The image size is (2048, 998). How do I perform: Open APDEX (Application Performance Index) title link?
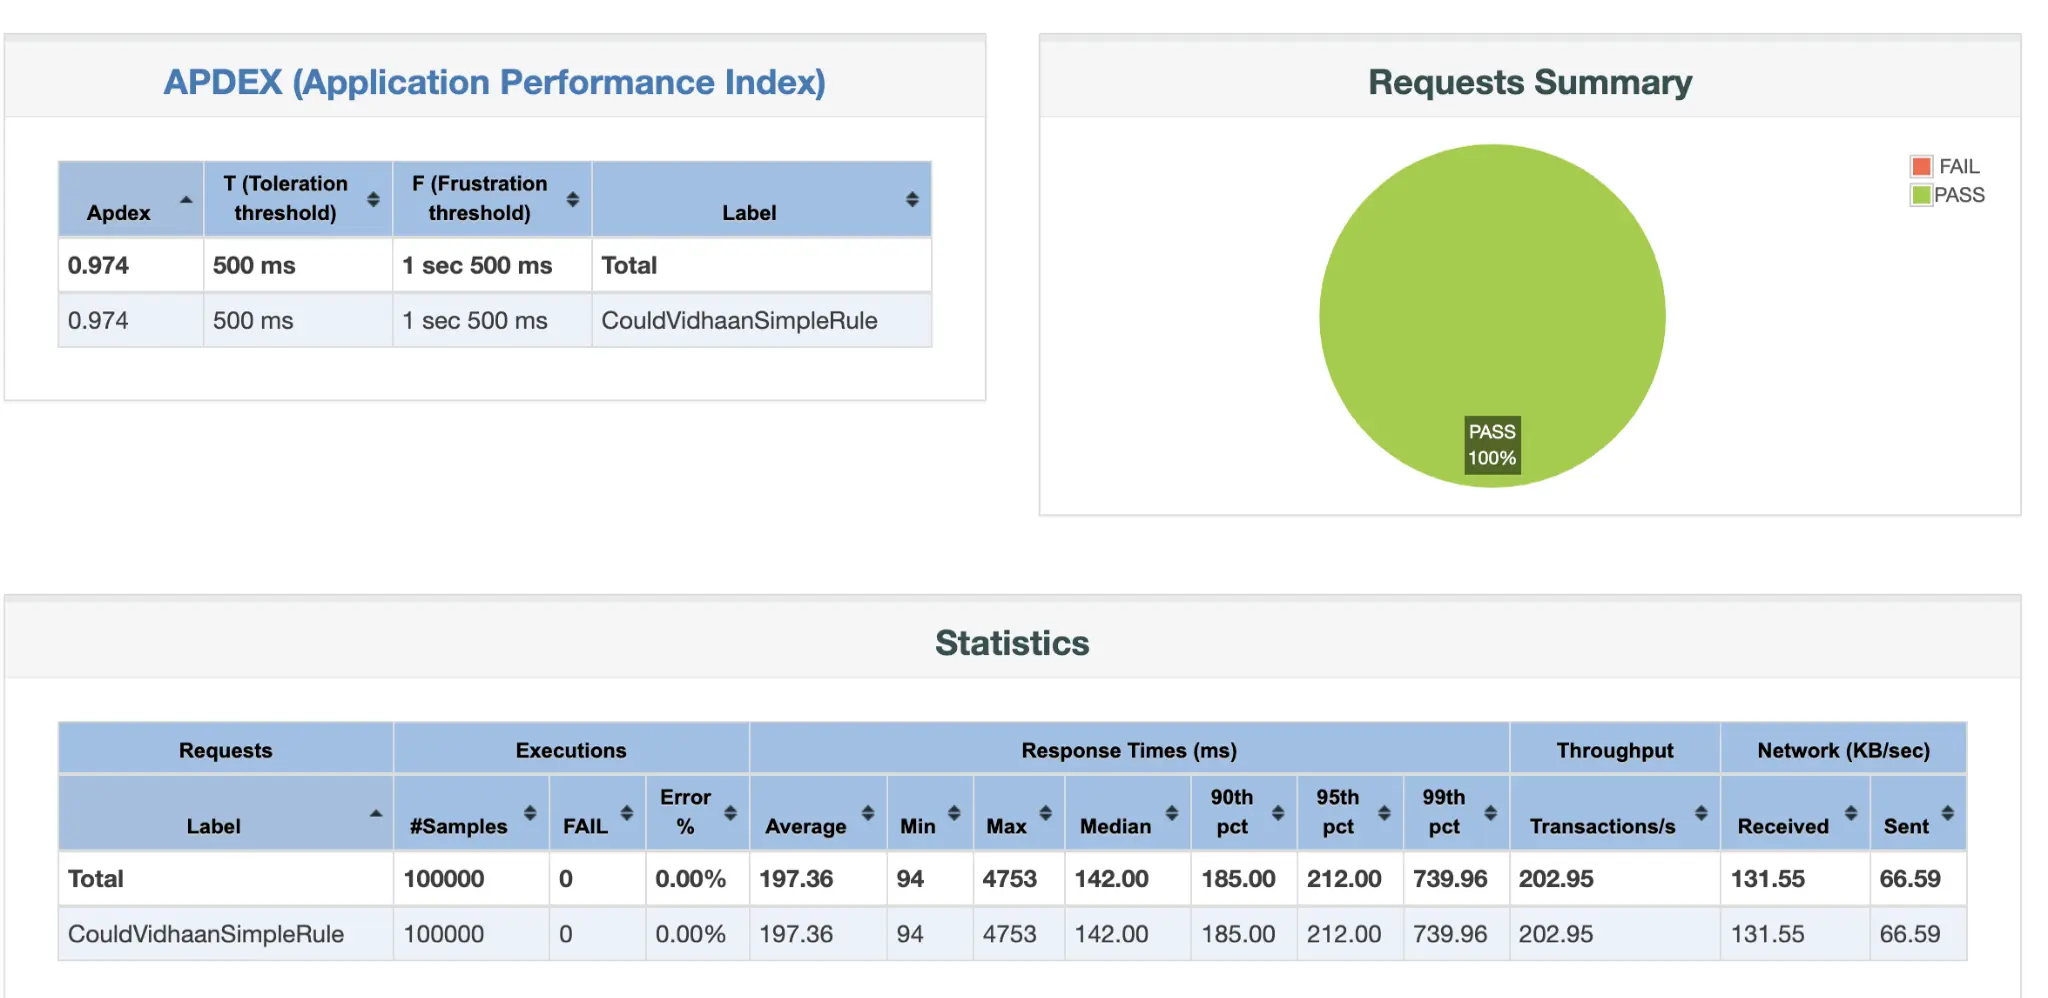coord(494,82)
